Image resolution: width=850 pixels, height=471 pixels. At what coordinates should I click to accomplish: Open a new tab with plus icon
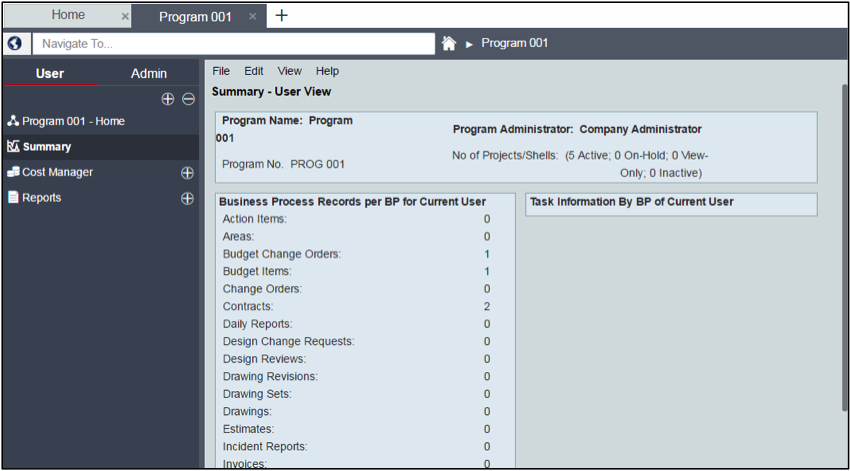(282, 15)
